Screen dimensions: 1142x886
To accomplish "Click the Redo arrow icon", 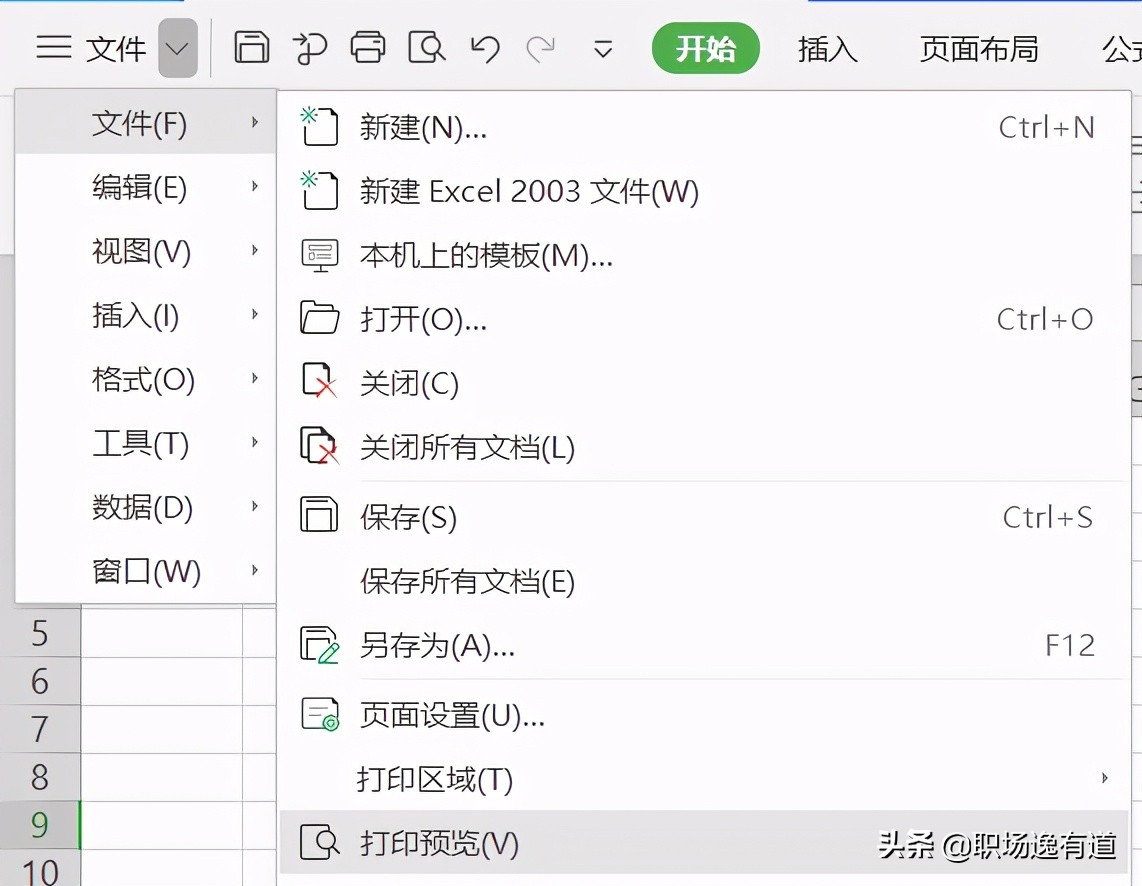I will (540, 49).
